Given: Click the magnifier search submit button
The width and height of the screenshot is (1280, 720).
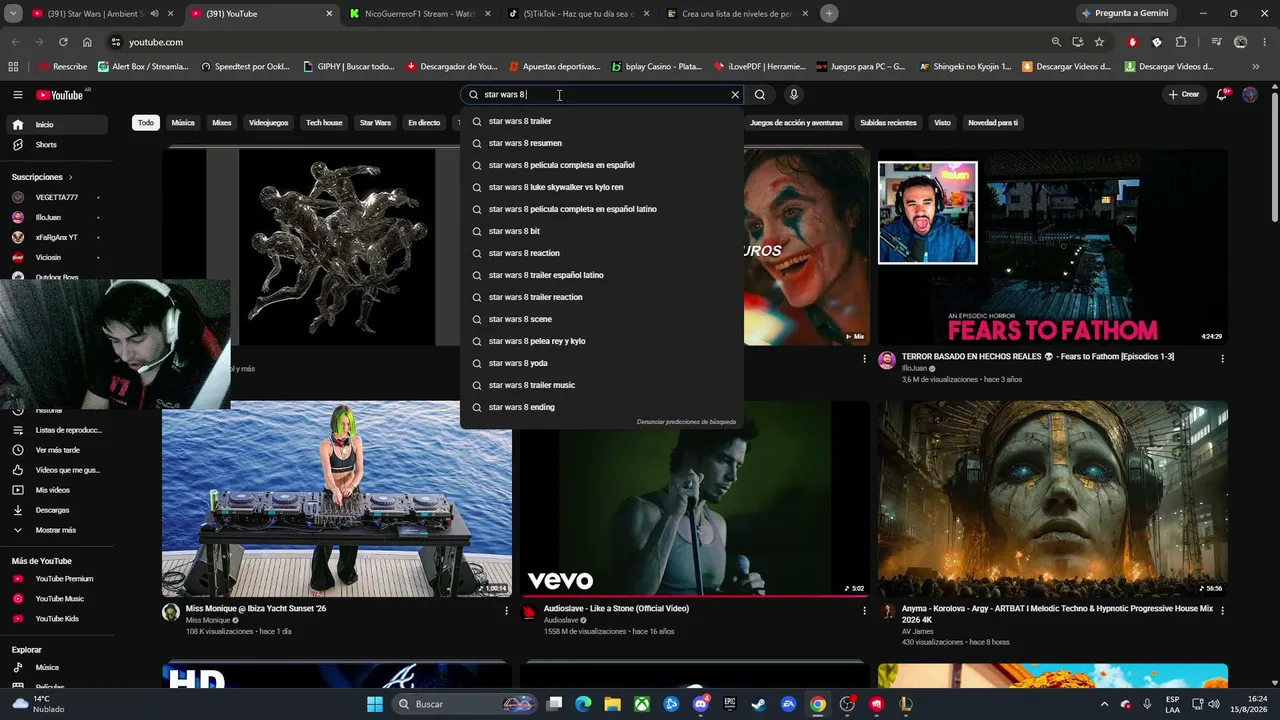Looking at the screenshot, I should click(x=760, y=95).
